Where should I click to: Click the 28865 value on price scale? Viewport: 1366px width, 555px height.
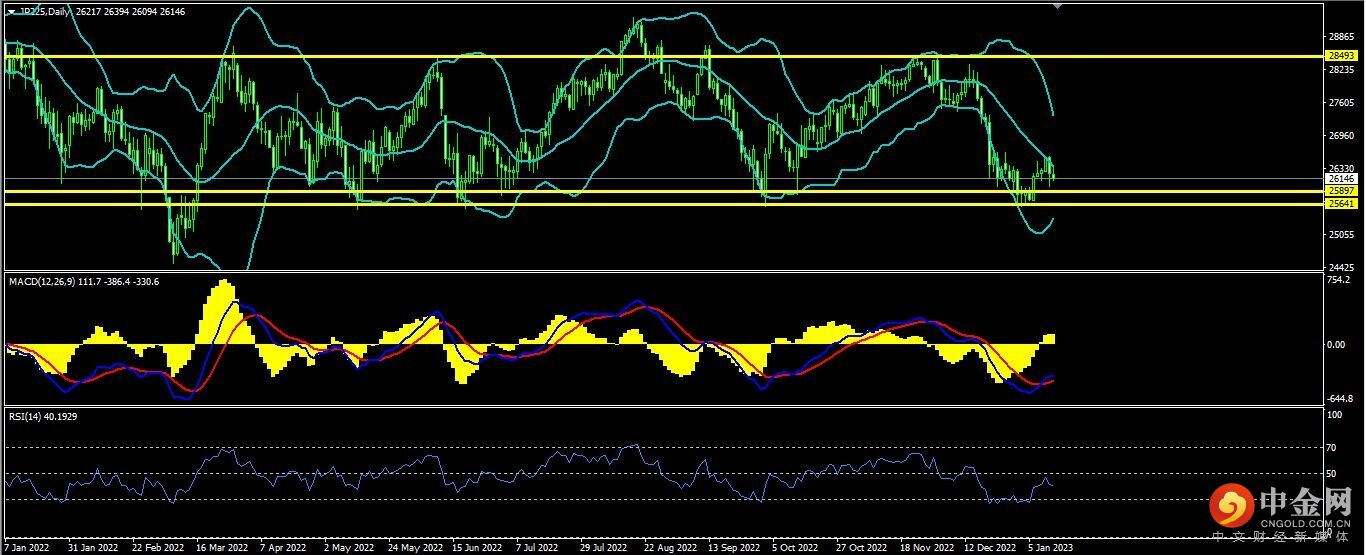1340,35
